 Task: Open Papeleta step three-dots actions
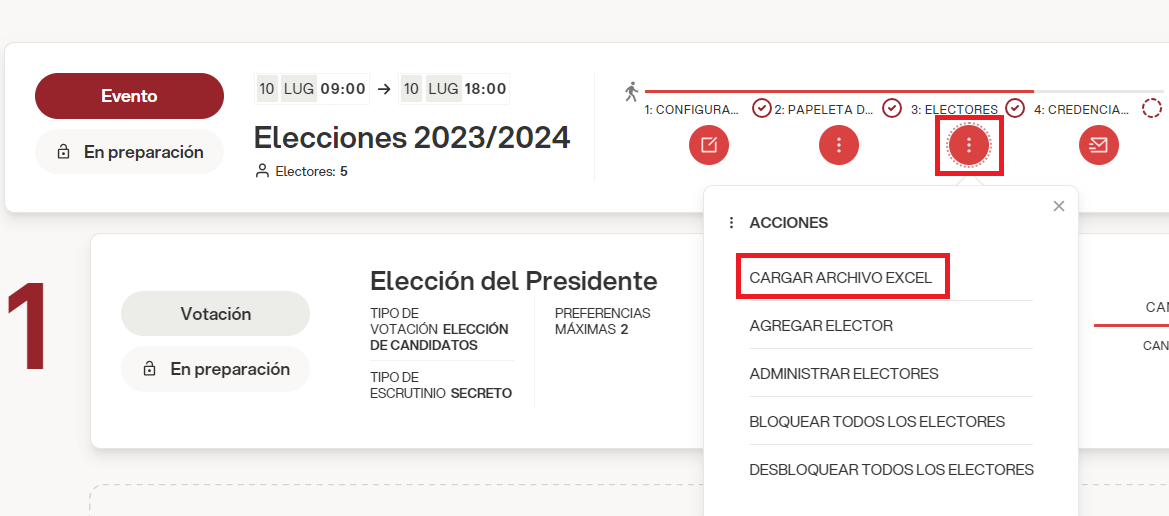(839, 145)
